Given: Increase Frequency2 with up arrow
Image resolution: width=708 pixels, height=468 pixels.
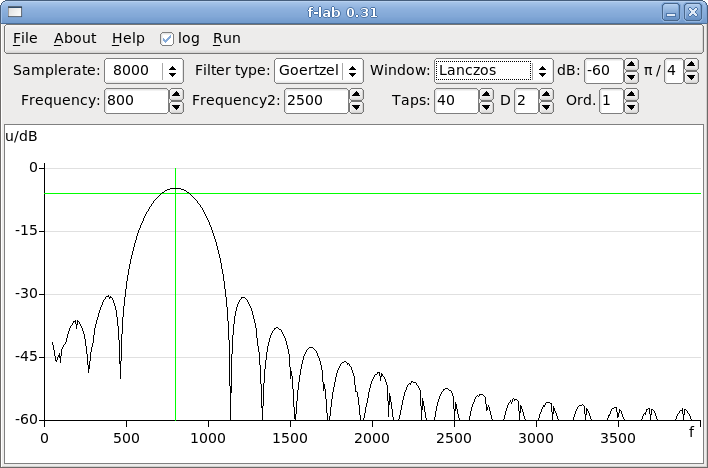Looking at the screenshot, I should coord(356,94).
